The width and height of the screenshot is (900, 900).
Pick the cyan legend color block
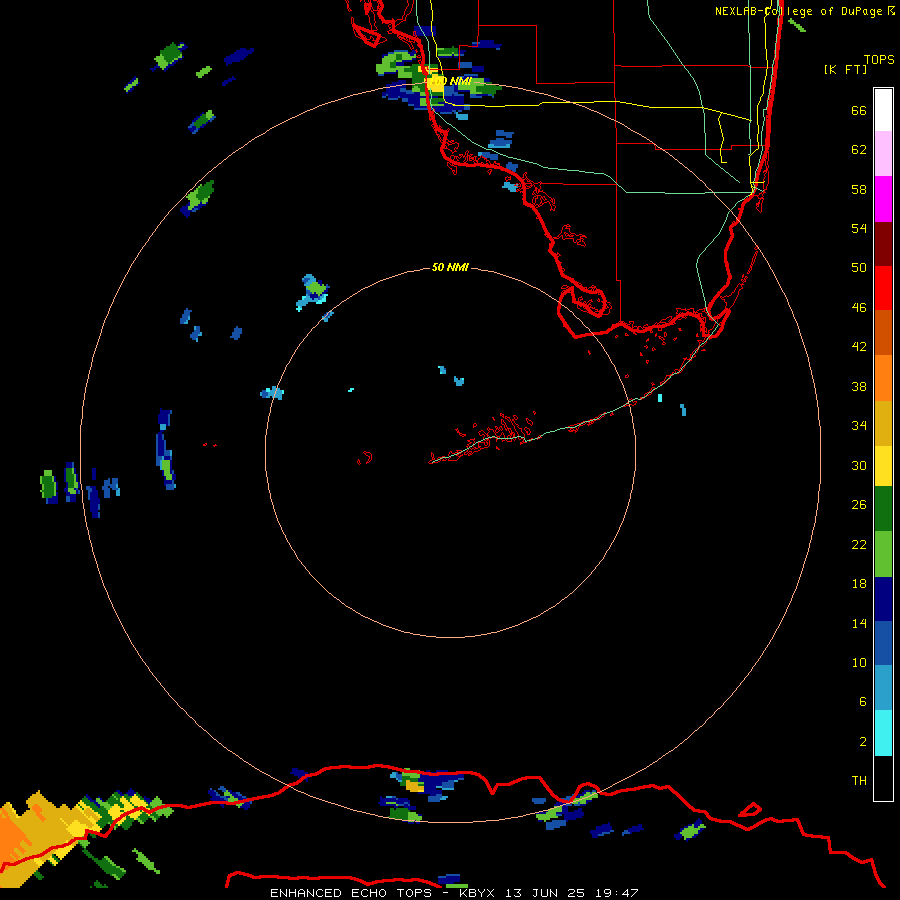point(883,733)
